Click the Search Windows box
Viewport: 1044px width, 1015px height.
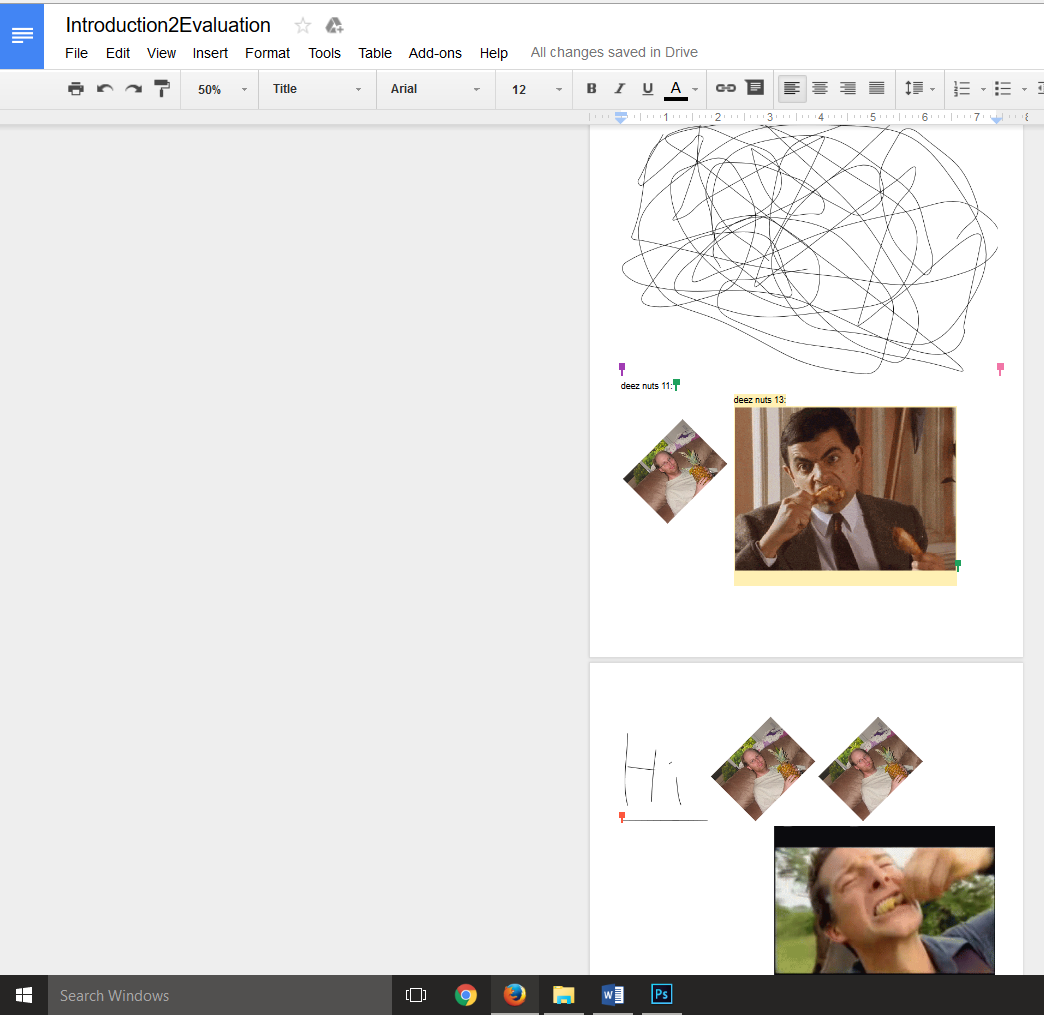coord(220,995)
